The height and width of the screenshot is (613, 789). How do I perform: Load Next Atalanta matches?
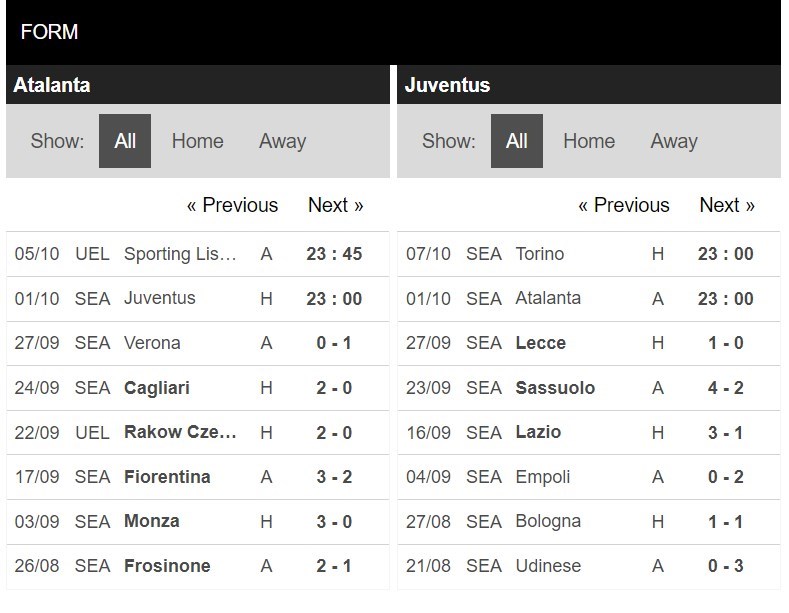[x=335, y=205]
